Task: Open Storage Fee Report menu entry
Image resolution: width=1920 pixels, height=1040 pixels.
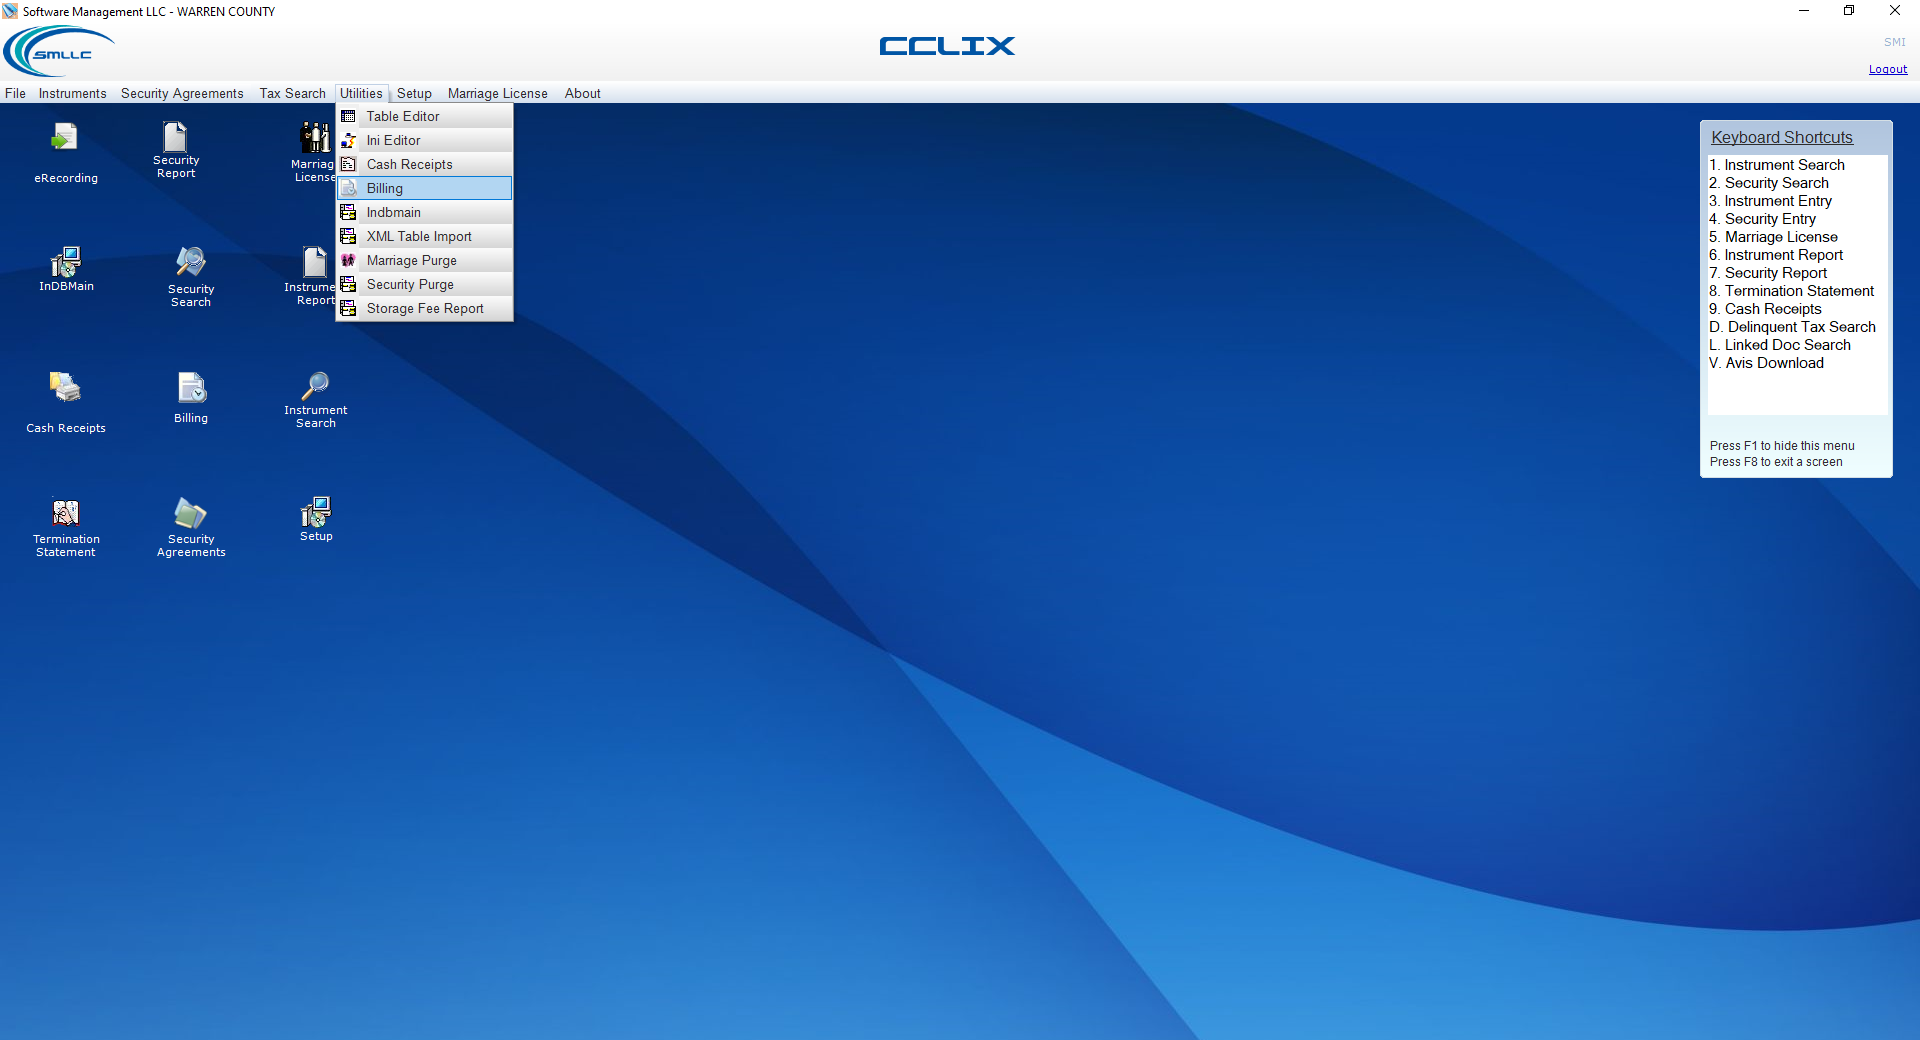Action: (x=425, y=308)
